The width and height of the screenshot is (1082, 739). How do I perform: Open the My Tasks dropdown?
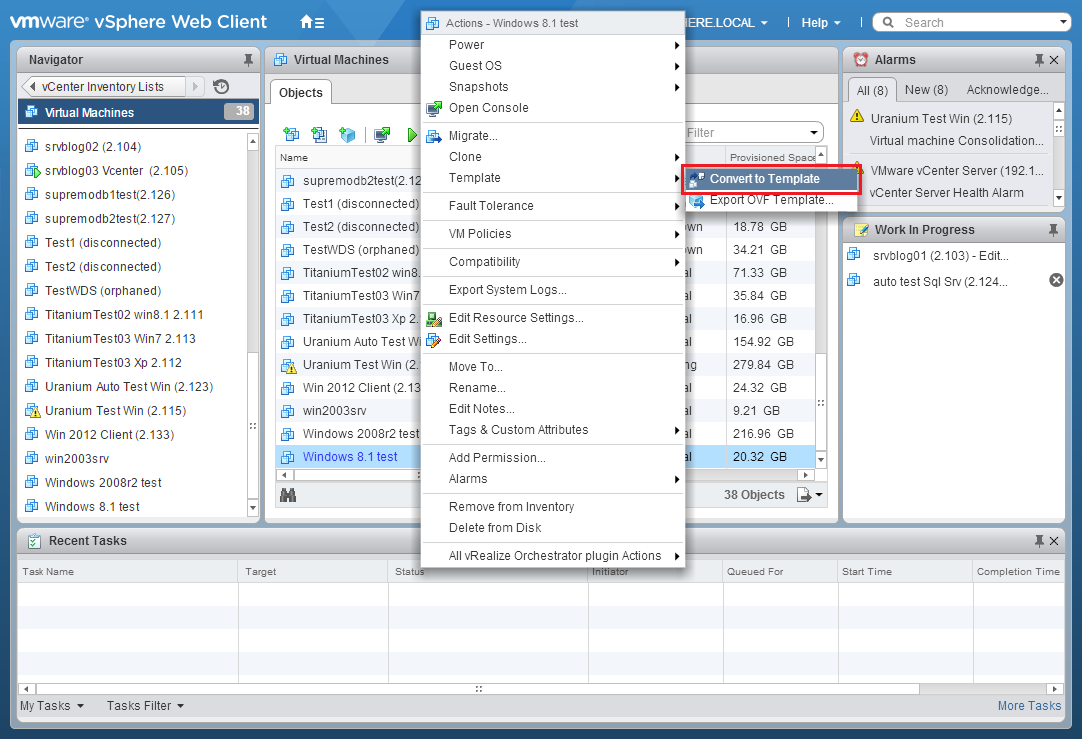(x=52, y=706)
